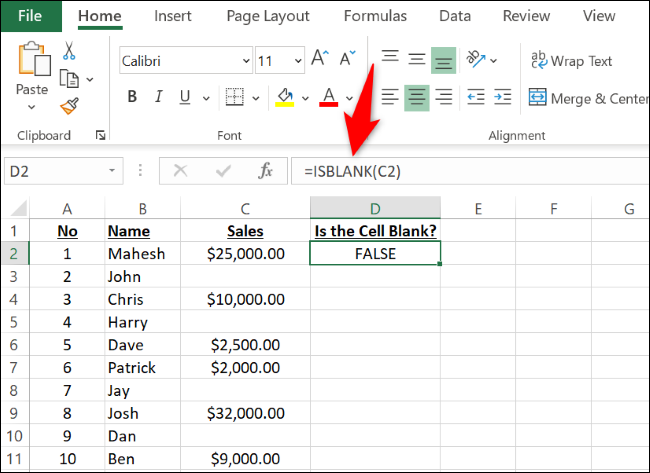This screenshot has height=473, width=650.
Task: Click the Name Box showing D2
Action: [x=60, y=171]
